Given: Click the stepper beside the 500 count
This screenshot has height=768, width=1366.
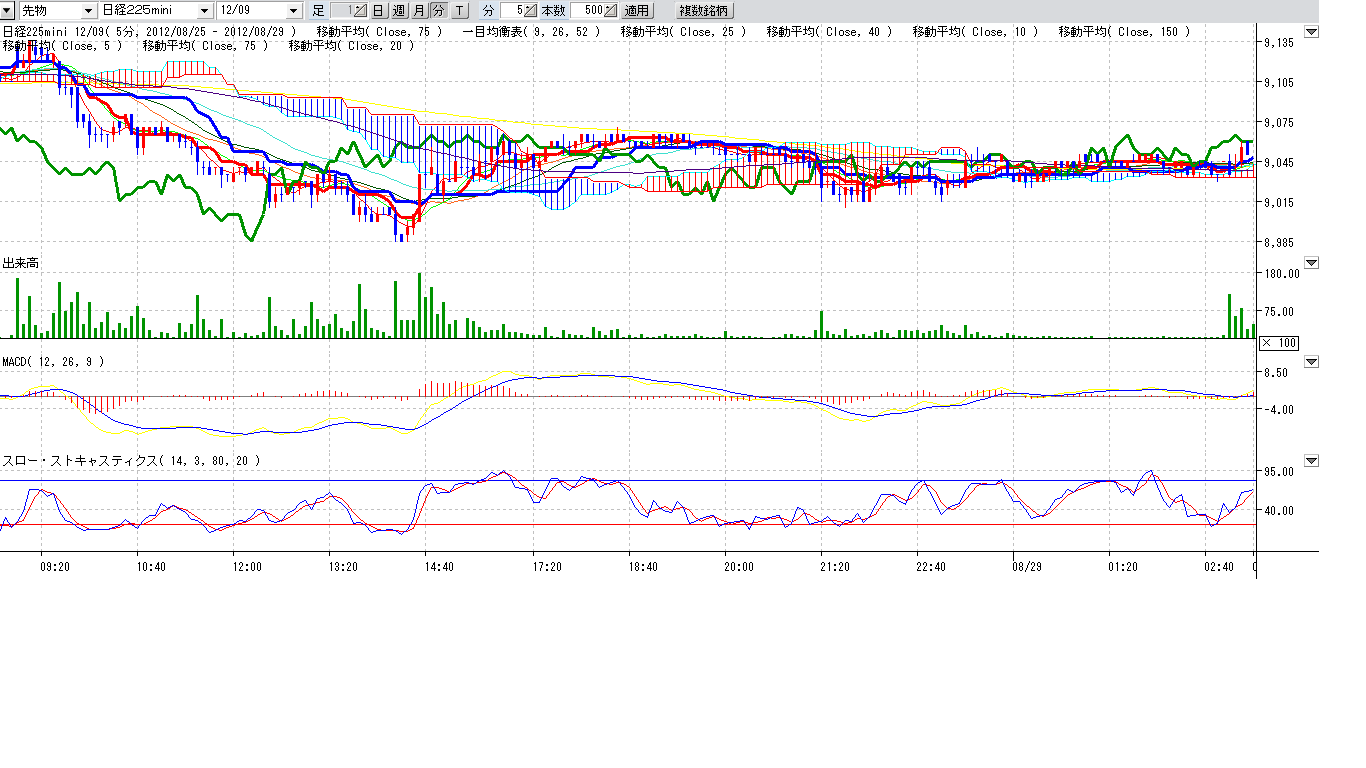Looking at the screenshot, I should coord(611,10).
